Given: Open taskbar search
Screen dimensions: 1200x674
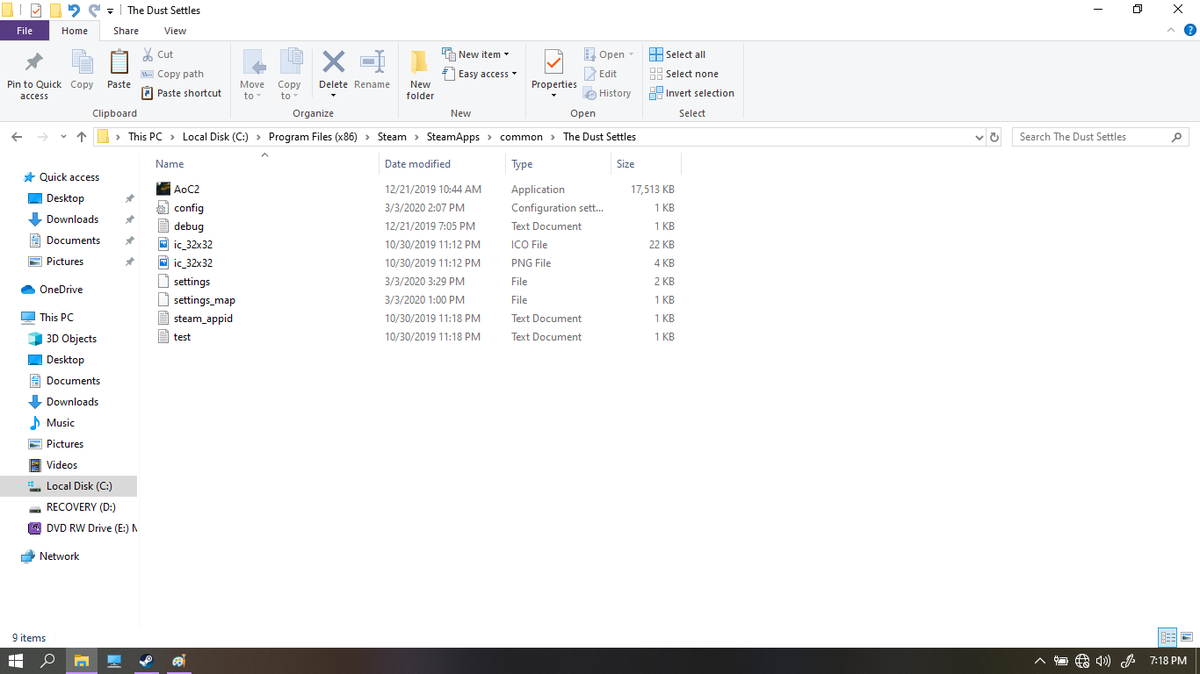Looking at the screenshot, I should point(48,661).
